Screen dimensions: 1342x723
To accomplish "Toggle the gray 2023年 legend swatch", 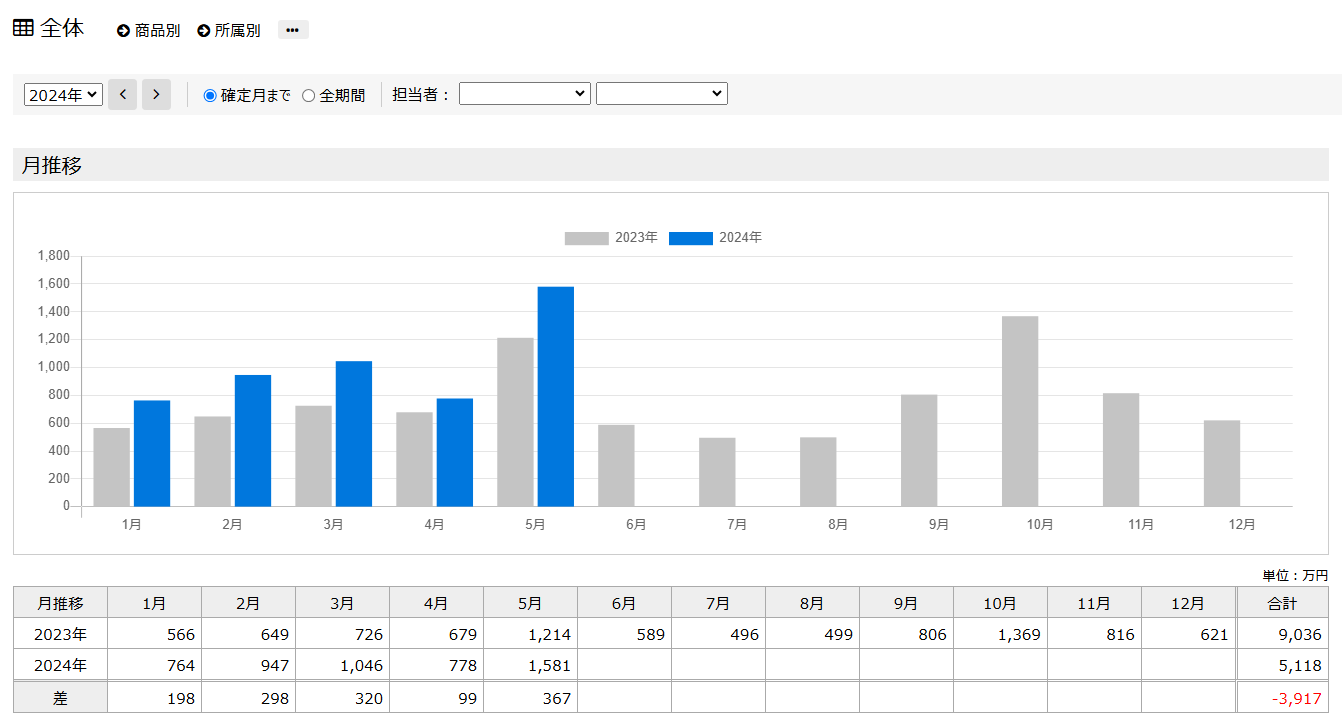I will pyautogui.click(x=586, y=238).
